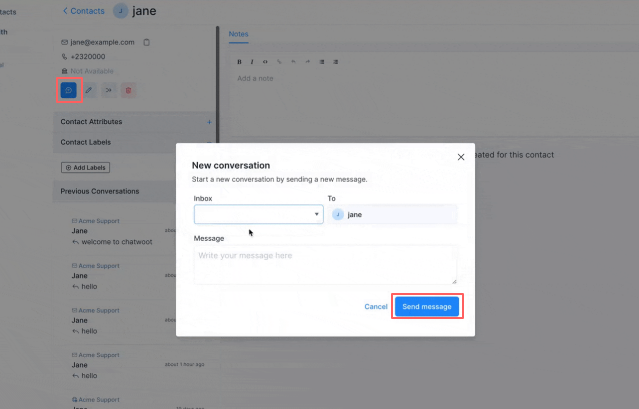Click the Cancel link in dialog
This screenshot has height=409, width=639.
click(376, 306)
